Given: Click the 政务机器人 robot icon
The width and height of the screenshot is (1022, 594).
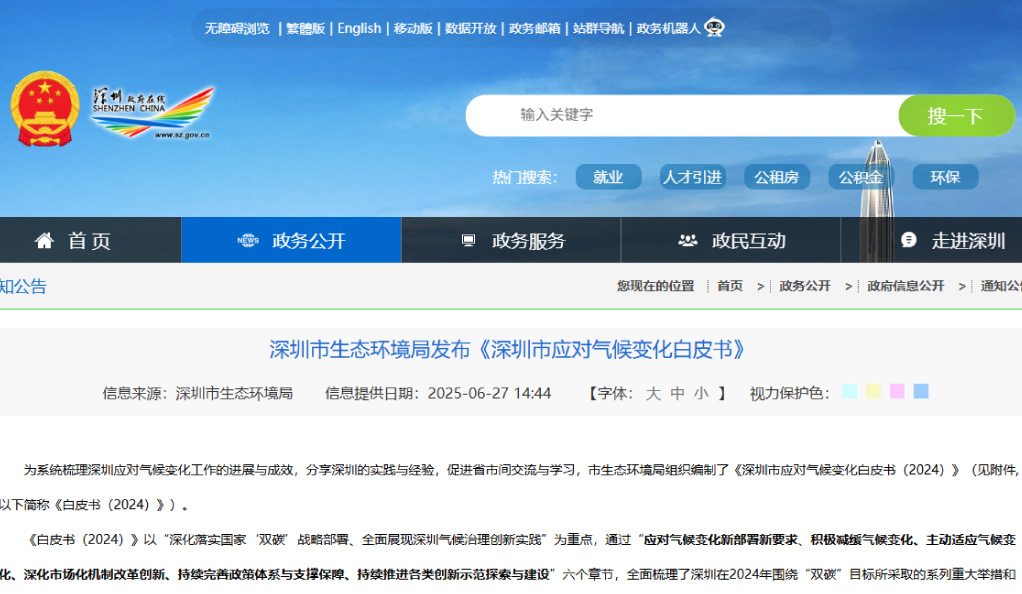Looking at the screenshot, I should tap(714, 28).
